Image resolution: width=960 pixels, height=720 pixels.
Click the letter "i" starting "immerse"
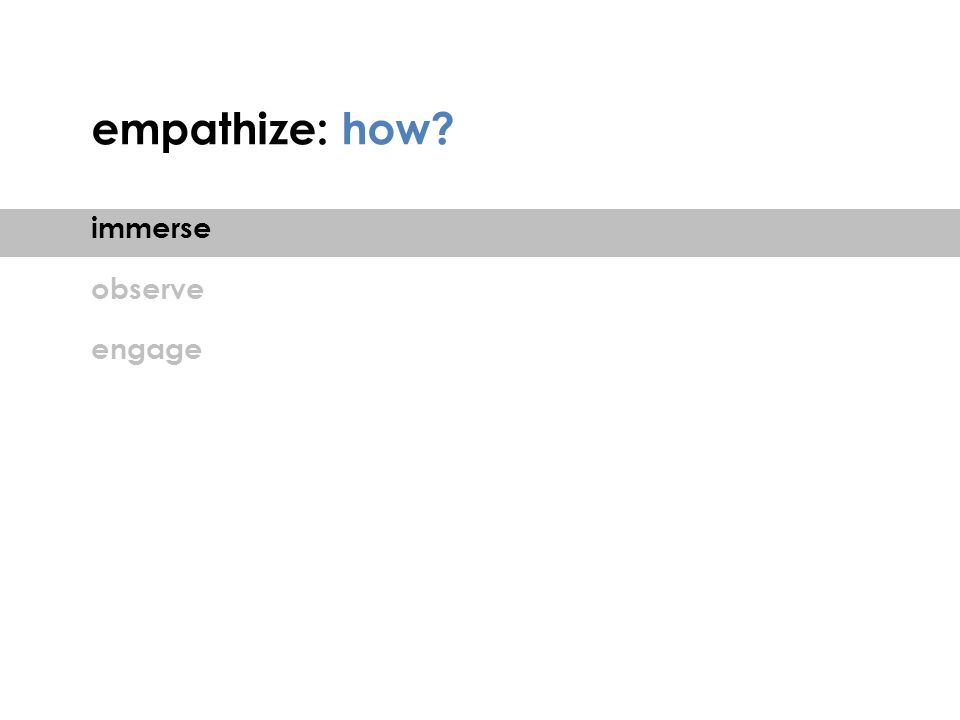click(x=94, y=228)
